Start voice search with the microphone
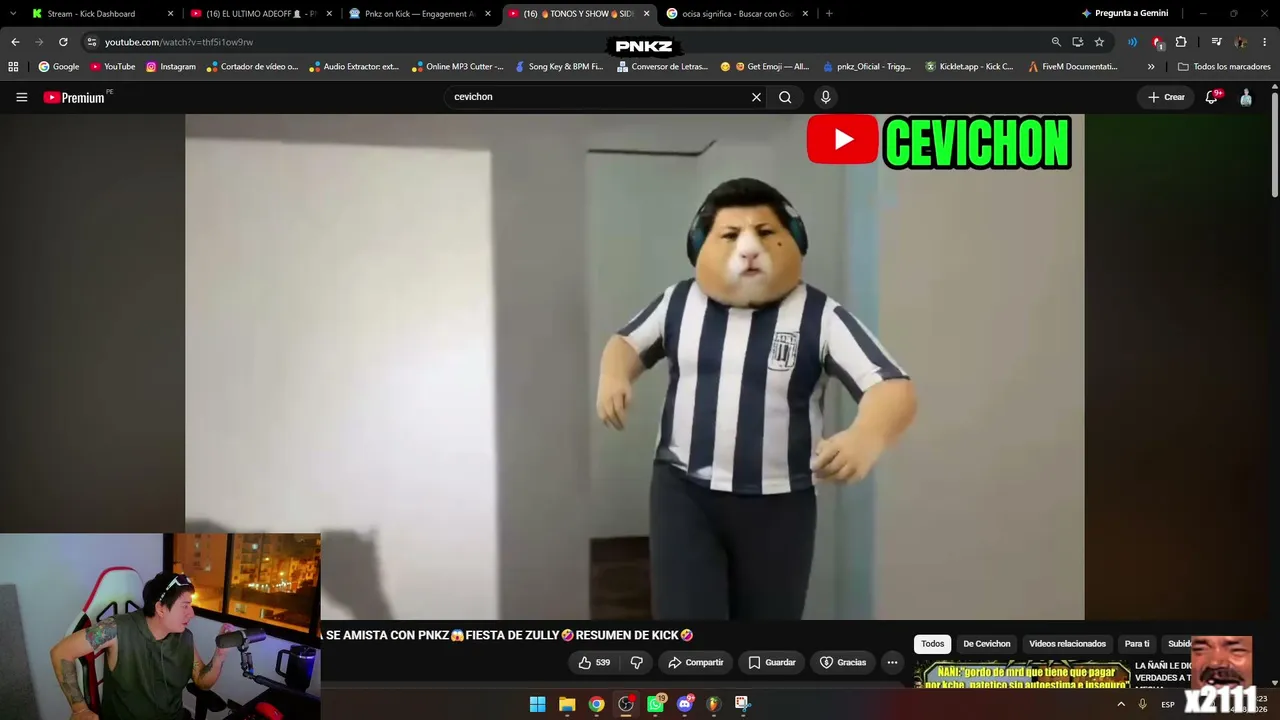 coord(825,97)
